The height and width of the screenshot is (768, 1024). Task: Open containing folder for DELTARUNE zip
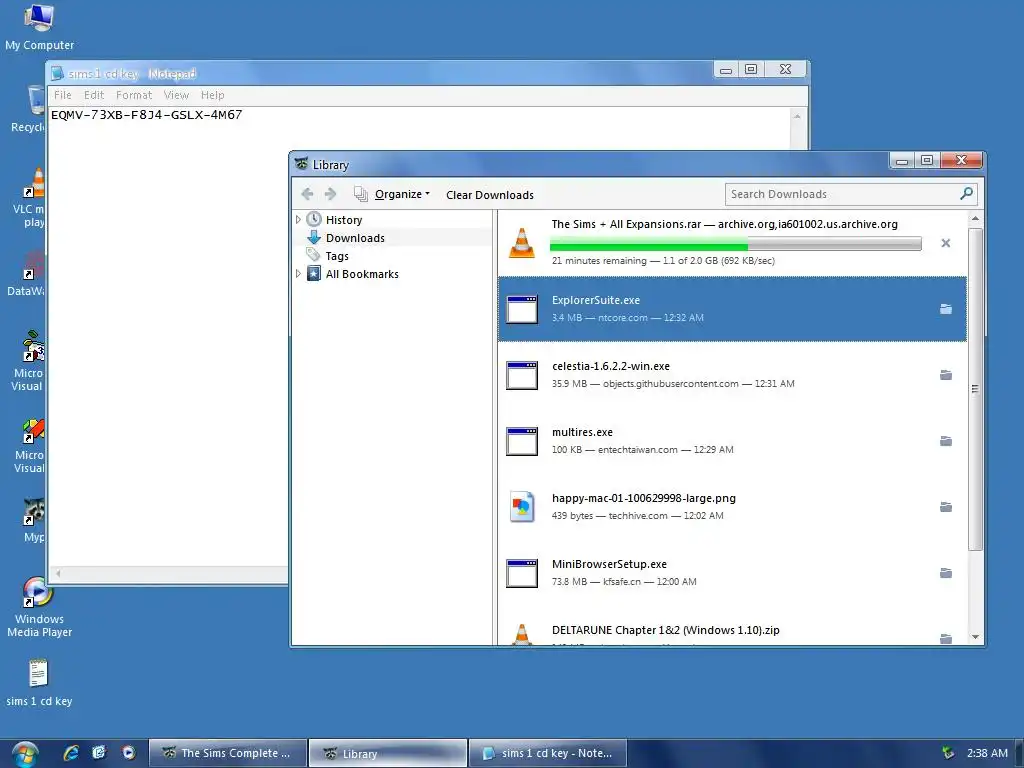pyautogui.click(x=946, y=638)
